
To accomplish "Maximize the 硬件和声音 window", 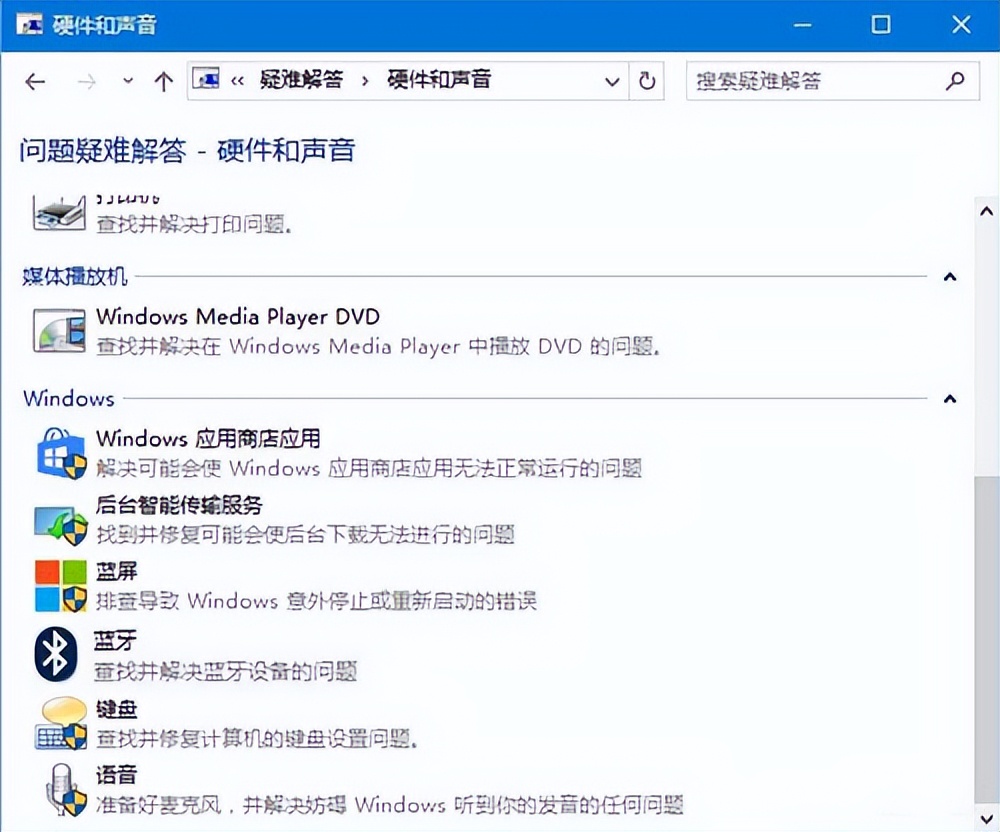I will click(x=881, y=25).
